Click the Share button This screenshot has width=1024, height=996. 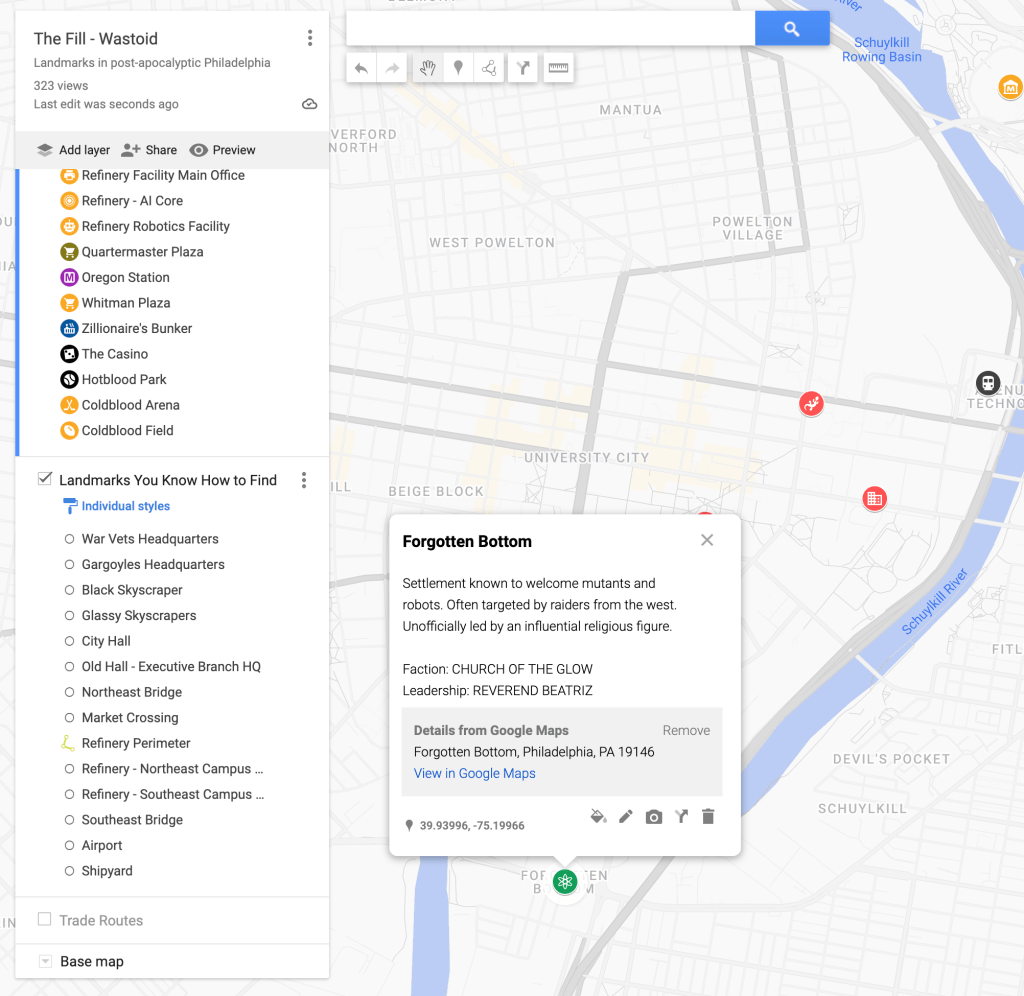[x=149, y=150]
